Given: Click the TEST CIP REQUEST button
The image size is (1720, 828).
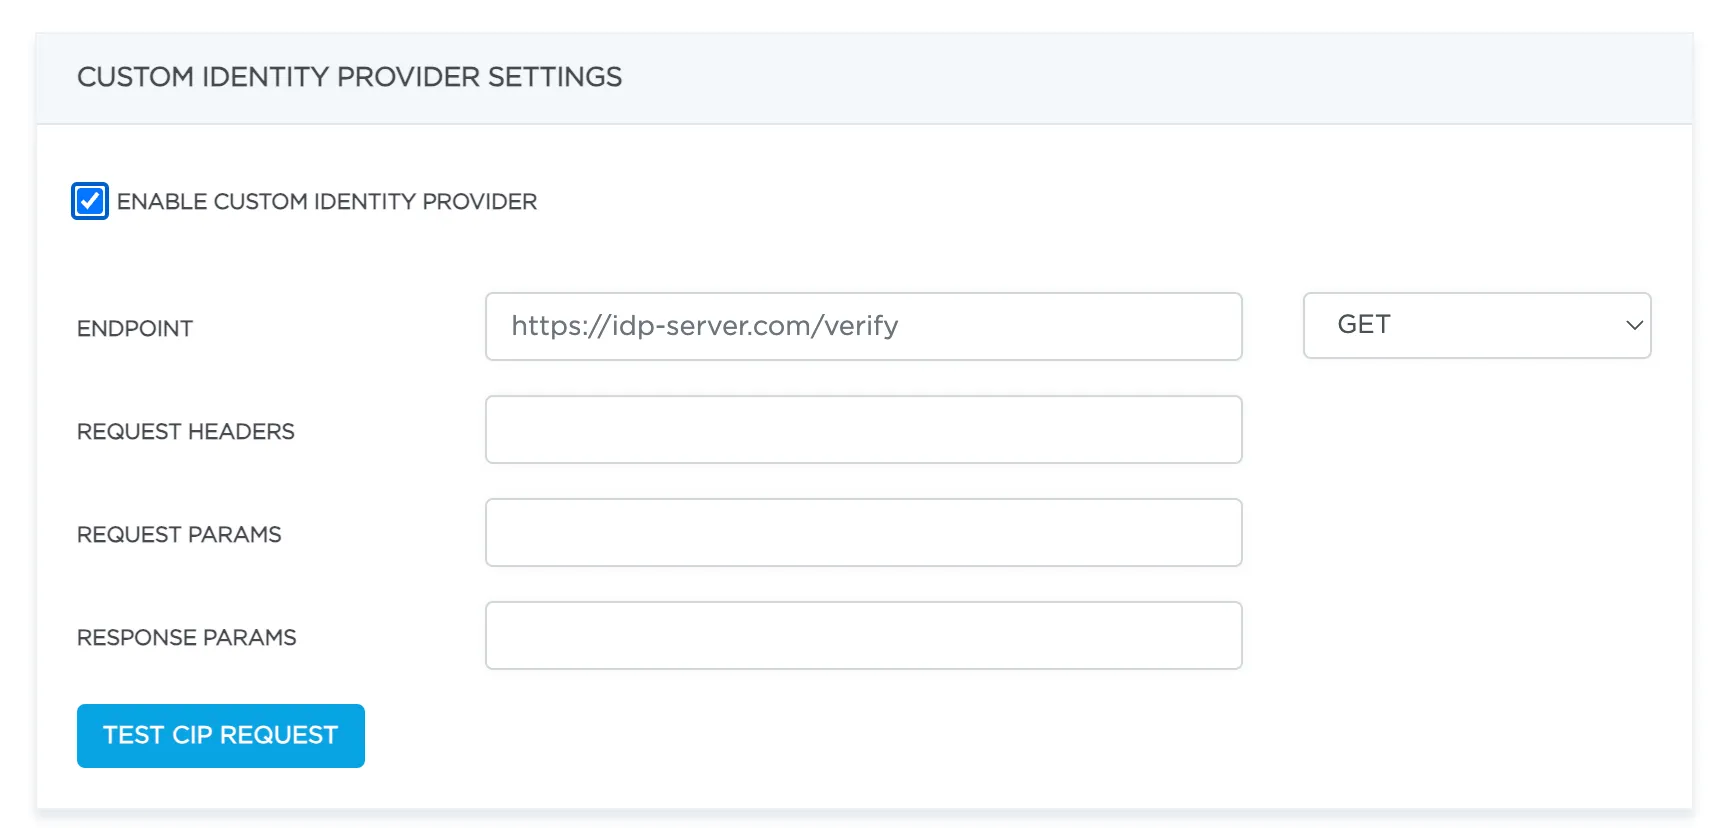Looking at the screenshot, I should click(220, 735).
